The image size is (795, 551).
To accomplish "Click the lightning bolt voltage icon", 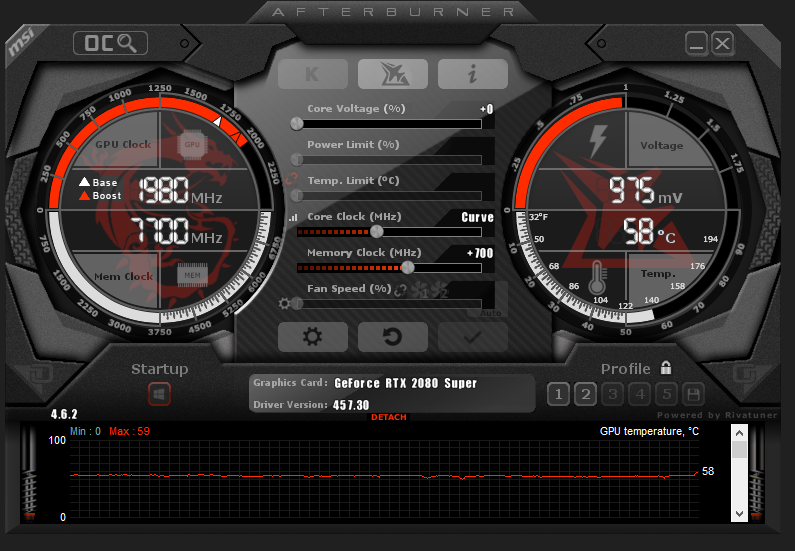I will coord(598,141).
